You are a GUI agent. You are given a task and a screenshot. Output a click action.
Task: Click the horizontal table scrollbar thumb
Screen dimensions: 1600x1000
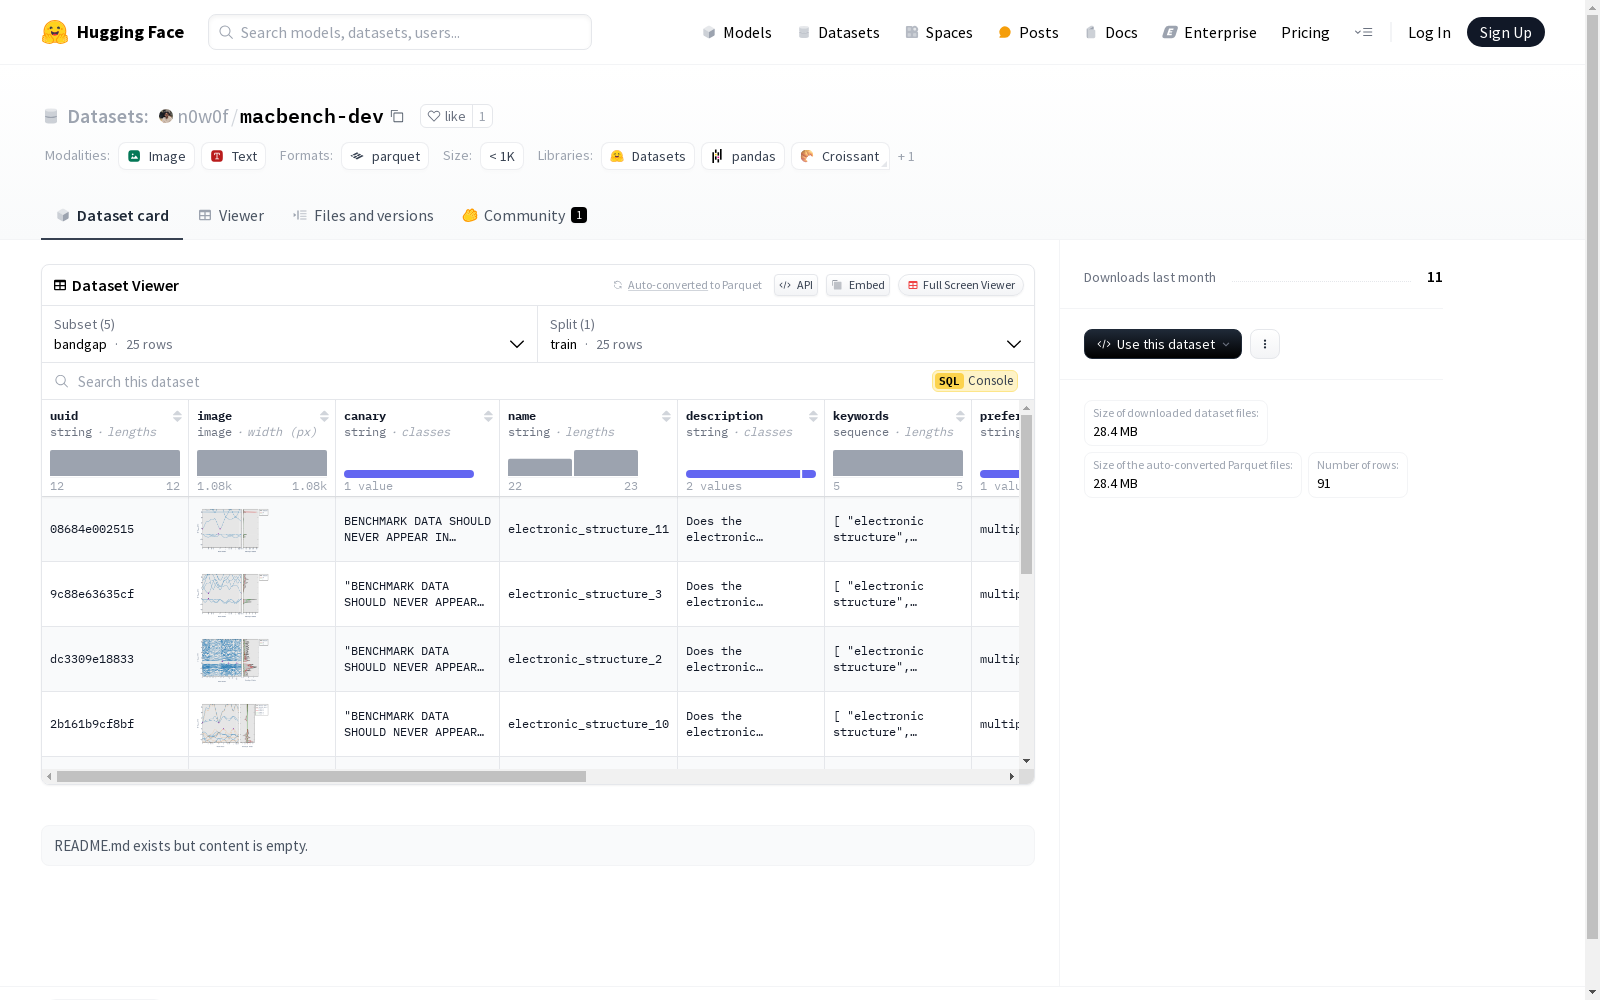321,776
